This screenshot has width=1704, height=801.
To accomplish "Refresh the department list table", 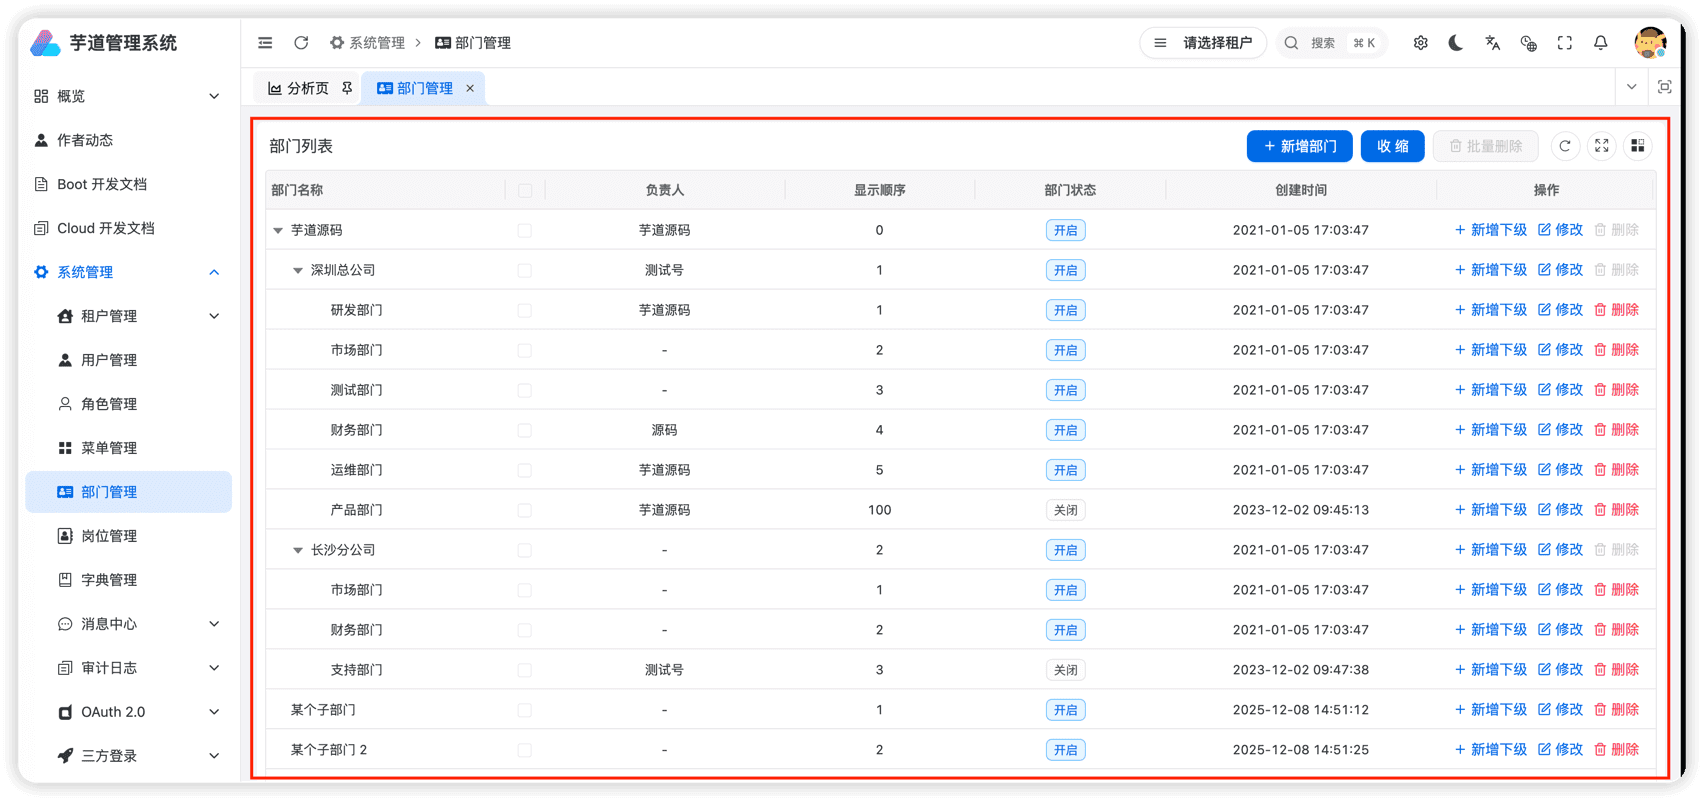I will click(x=1565, y=146).
